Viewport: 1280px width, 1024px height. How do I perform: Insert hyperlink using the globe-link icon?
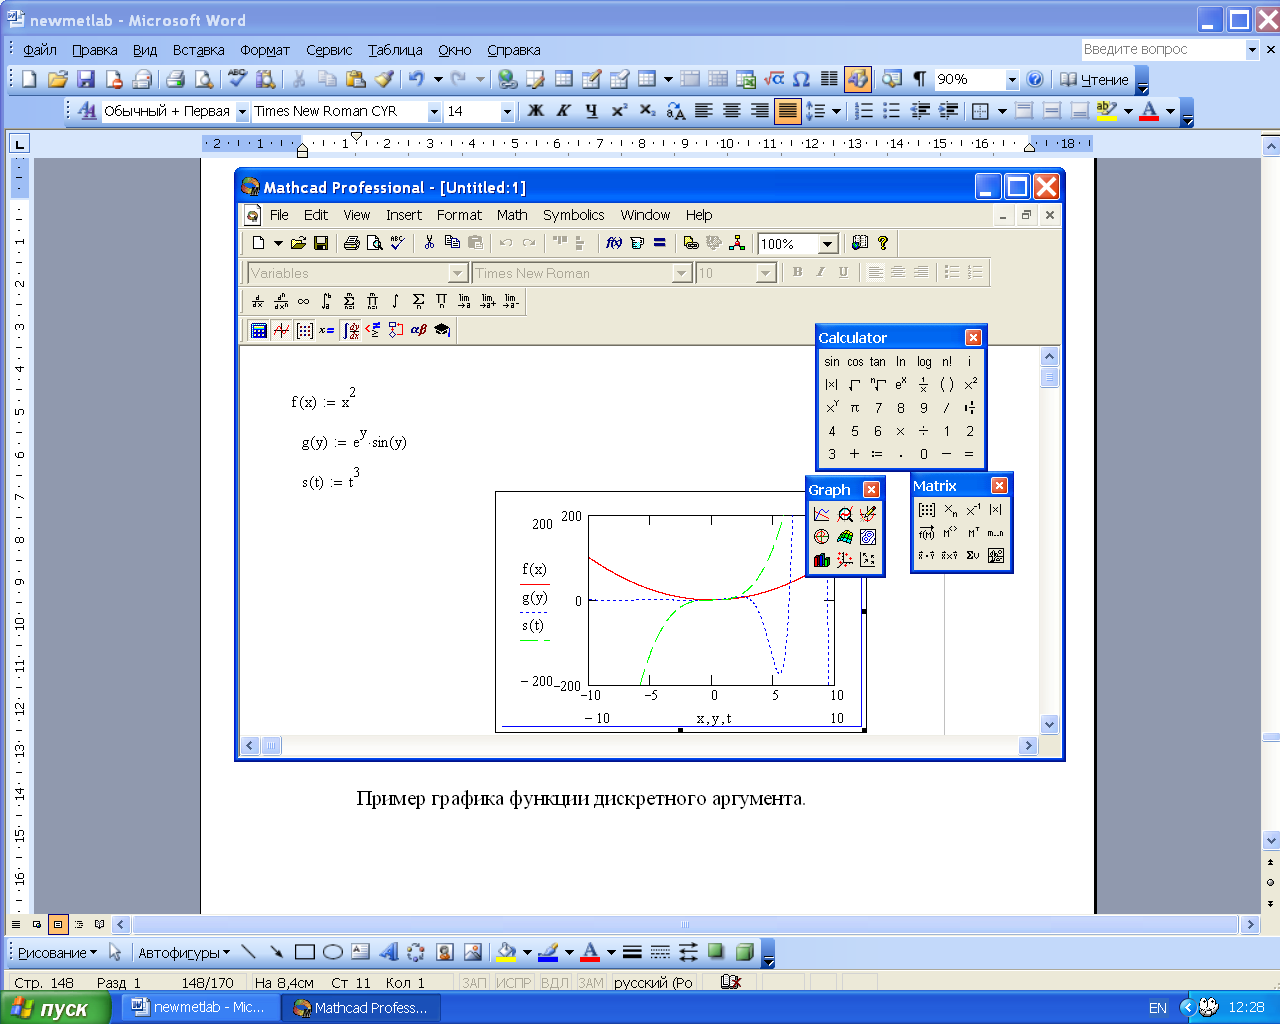508,79
